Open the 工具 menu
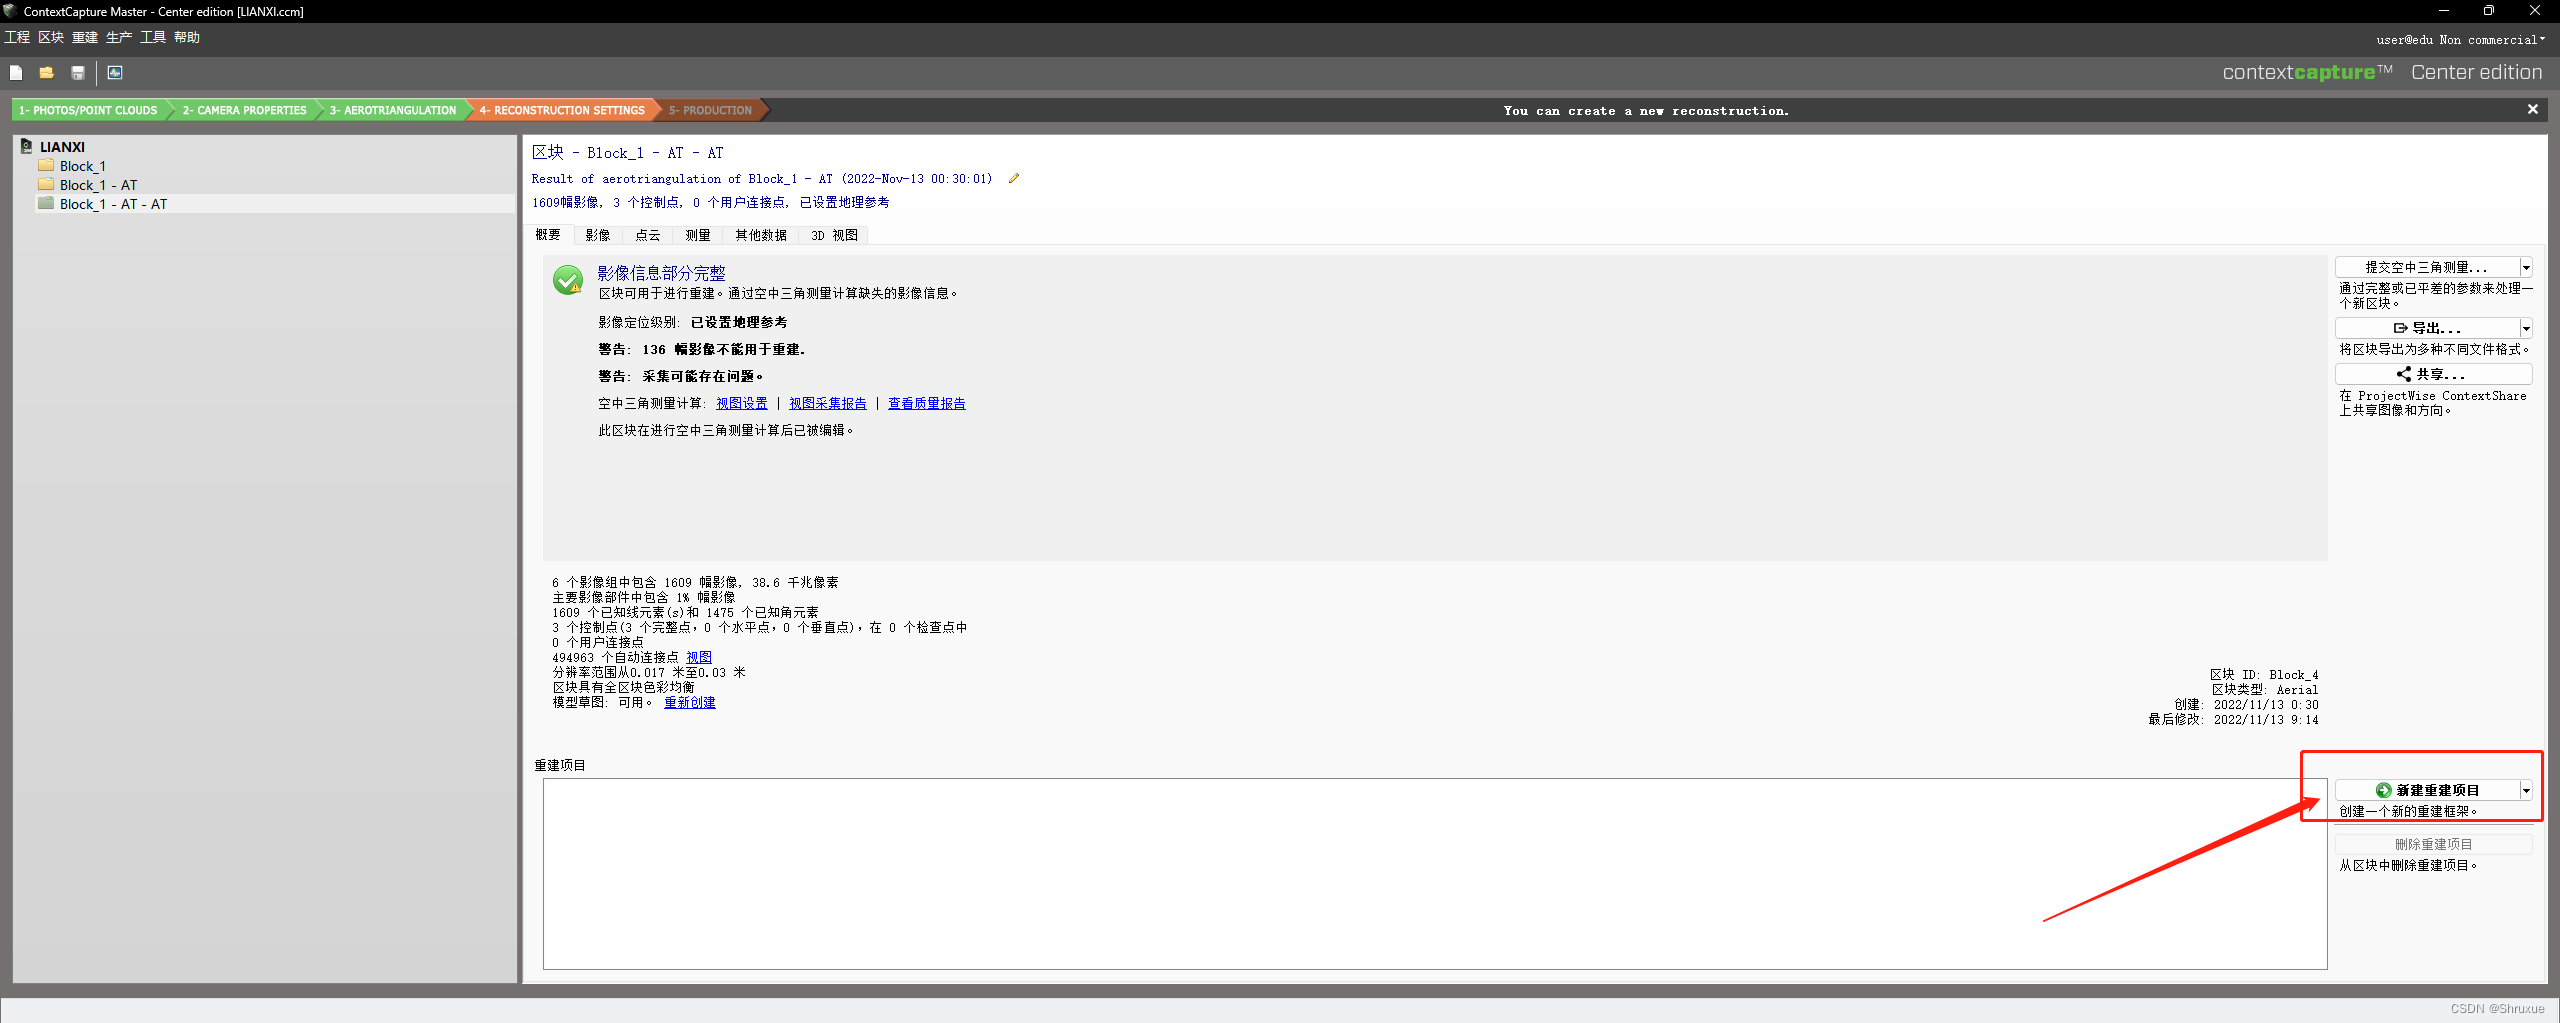The image size is (2560, 1023). (152, 37)
